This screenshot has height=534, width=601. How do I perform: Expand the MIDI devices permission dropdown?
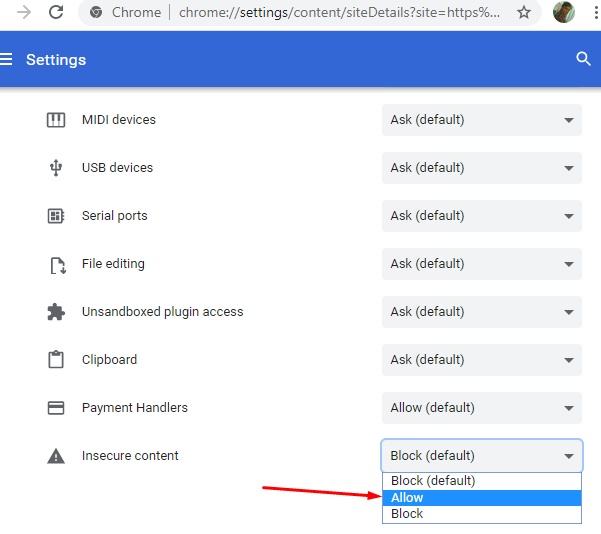pyautogui.click(x=481, y=120)
